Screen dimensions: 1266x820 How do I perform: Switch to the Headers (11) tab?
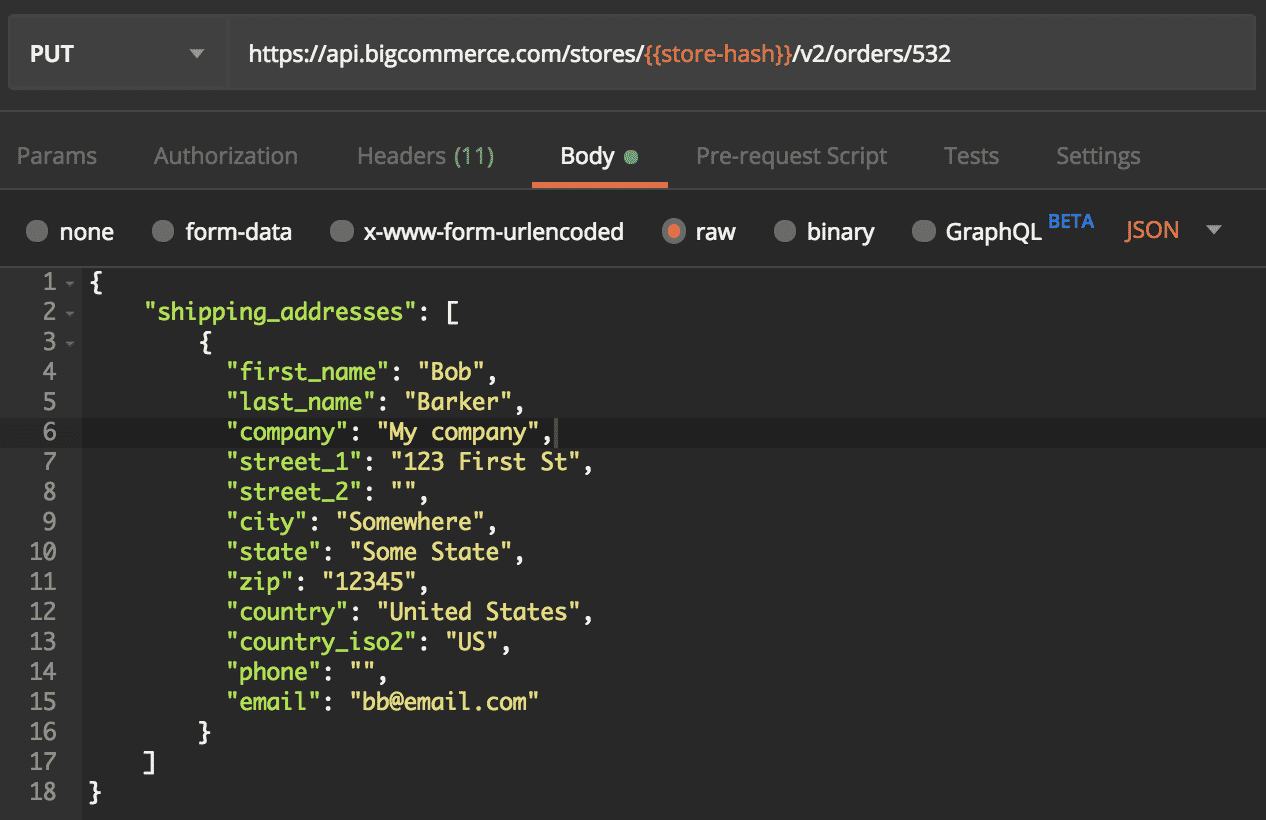click(x=425, y=156)
